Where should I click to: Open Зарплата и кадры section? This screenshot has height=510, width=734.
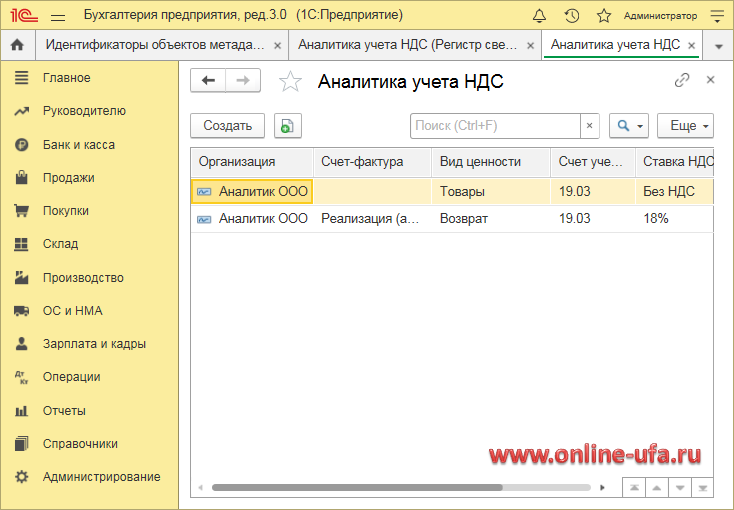pos(94,344)
